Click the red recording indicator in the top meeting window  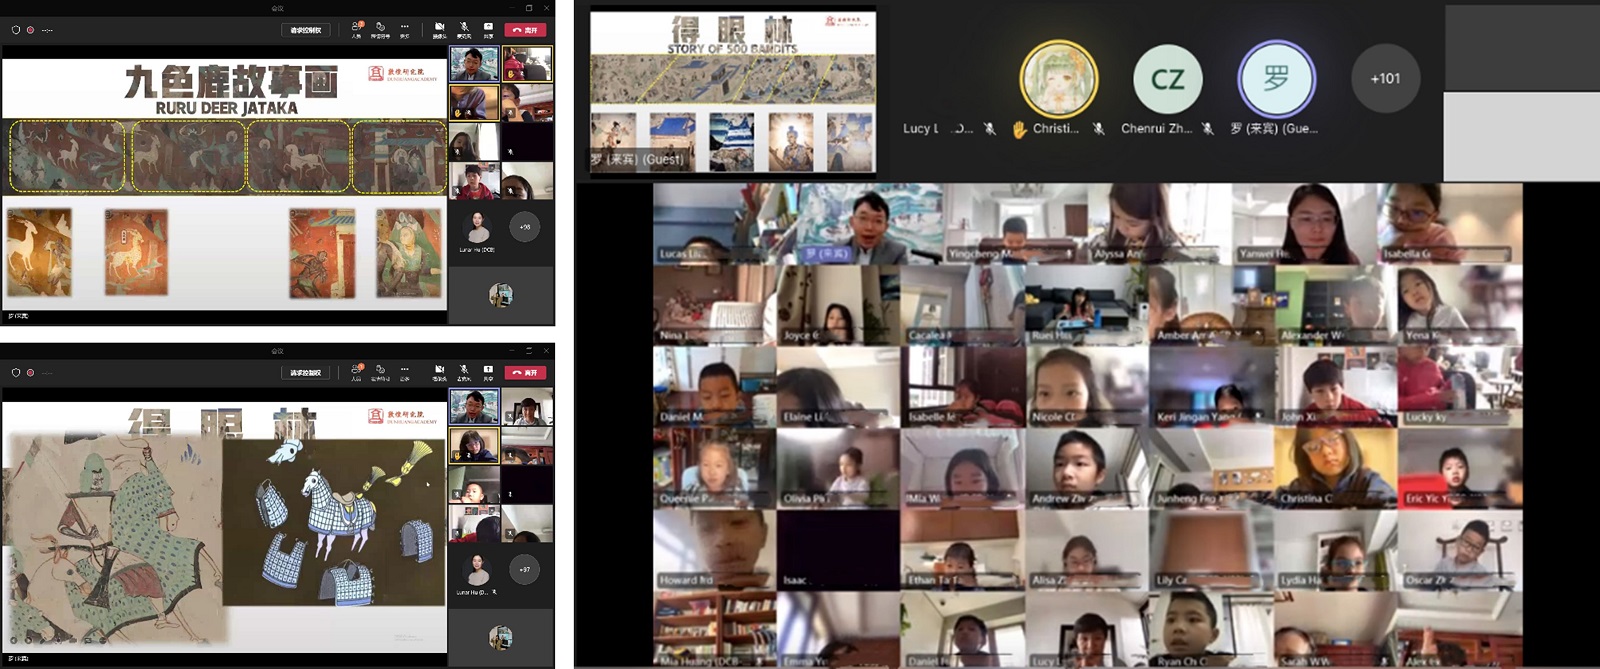coord(30,30)
